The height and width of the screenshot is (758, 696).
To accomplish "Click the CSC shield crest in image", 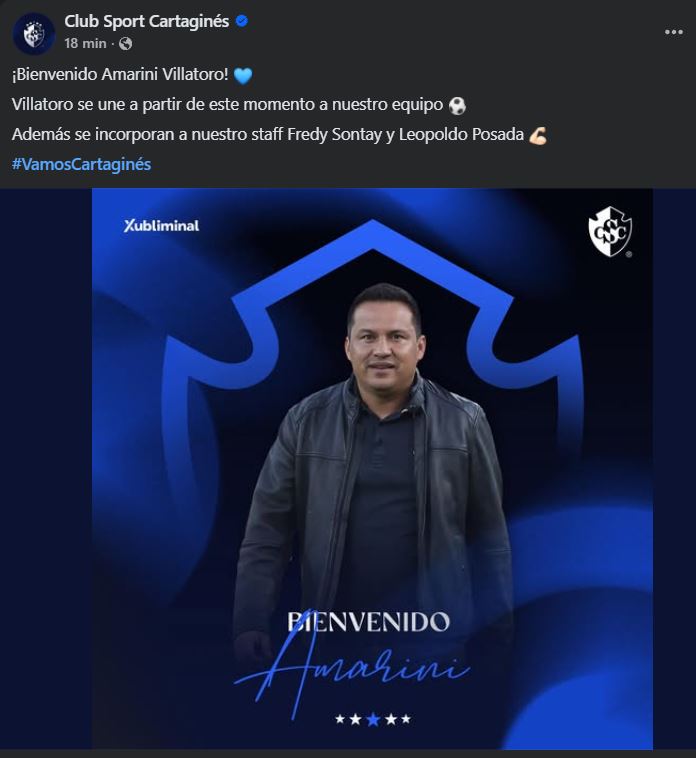I will tap(610, 232).
